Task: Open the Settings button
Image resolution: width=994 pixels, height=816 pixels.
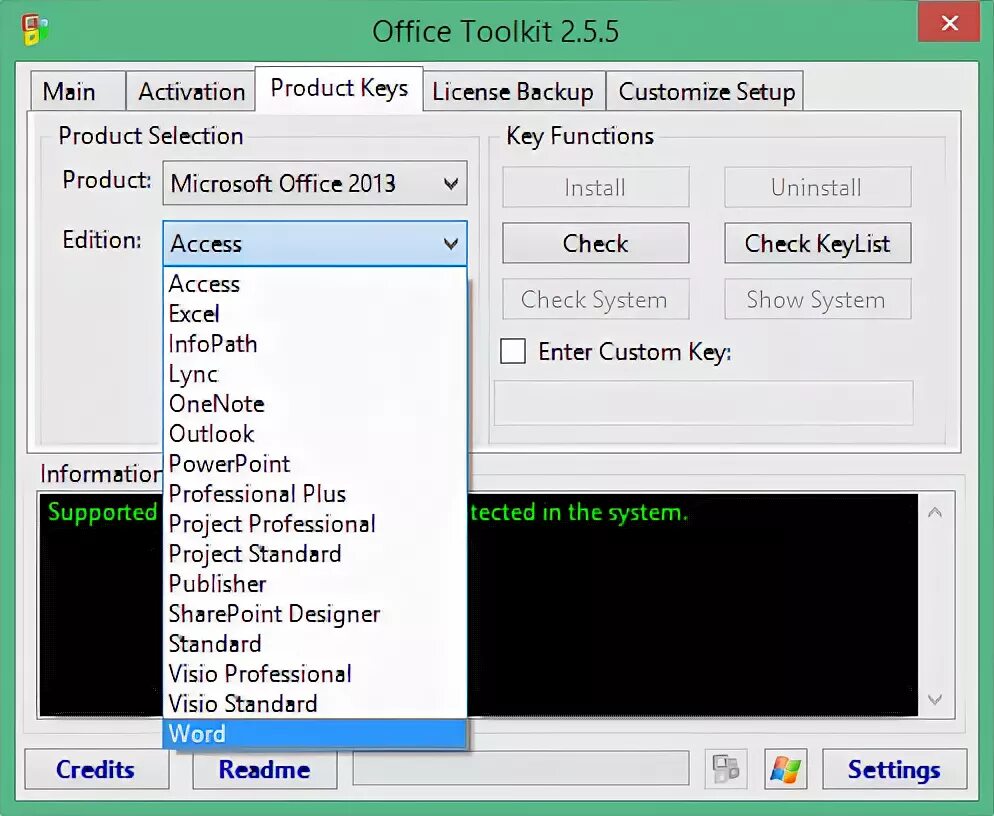Action: tap(894, 769)
